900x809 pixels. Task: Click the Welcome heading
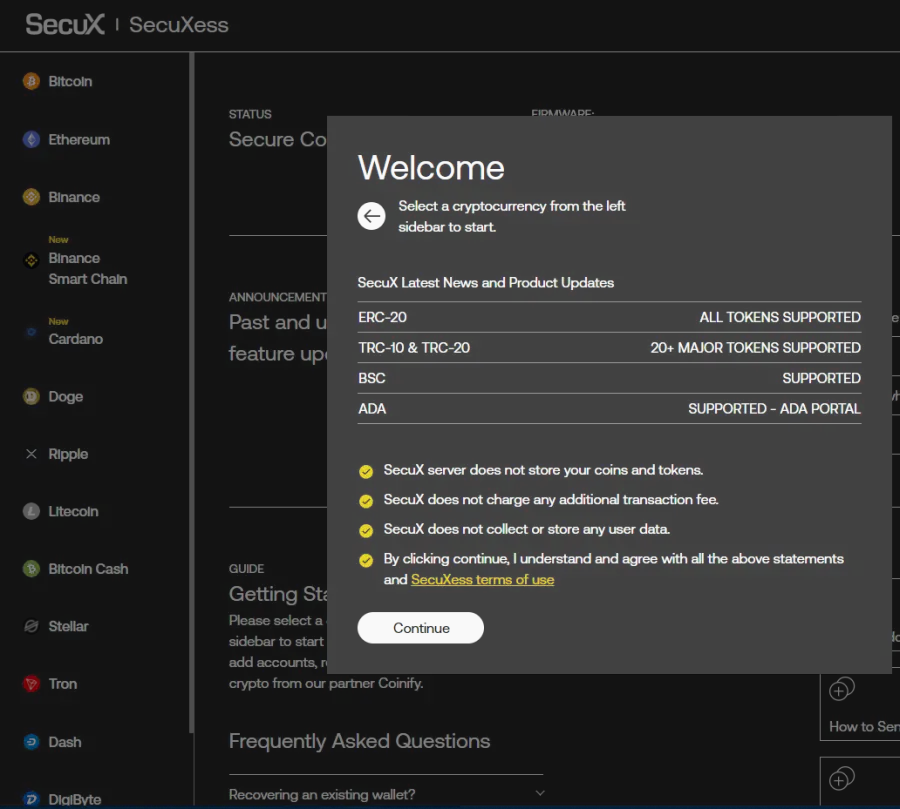tap(431, 168)
